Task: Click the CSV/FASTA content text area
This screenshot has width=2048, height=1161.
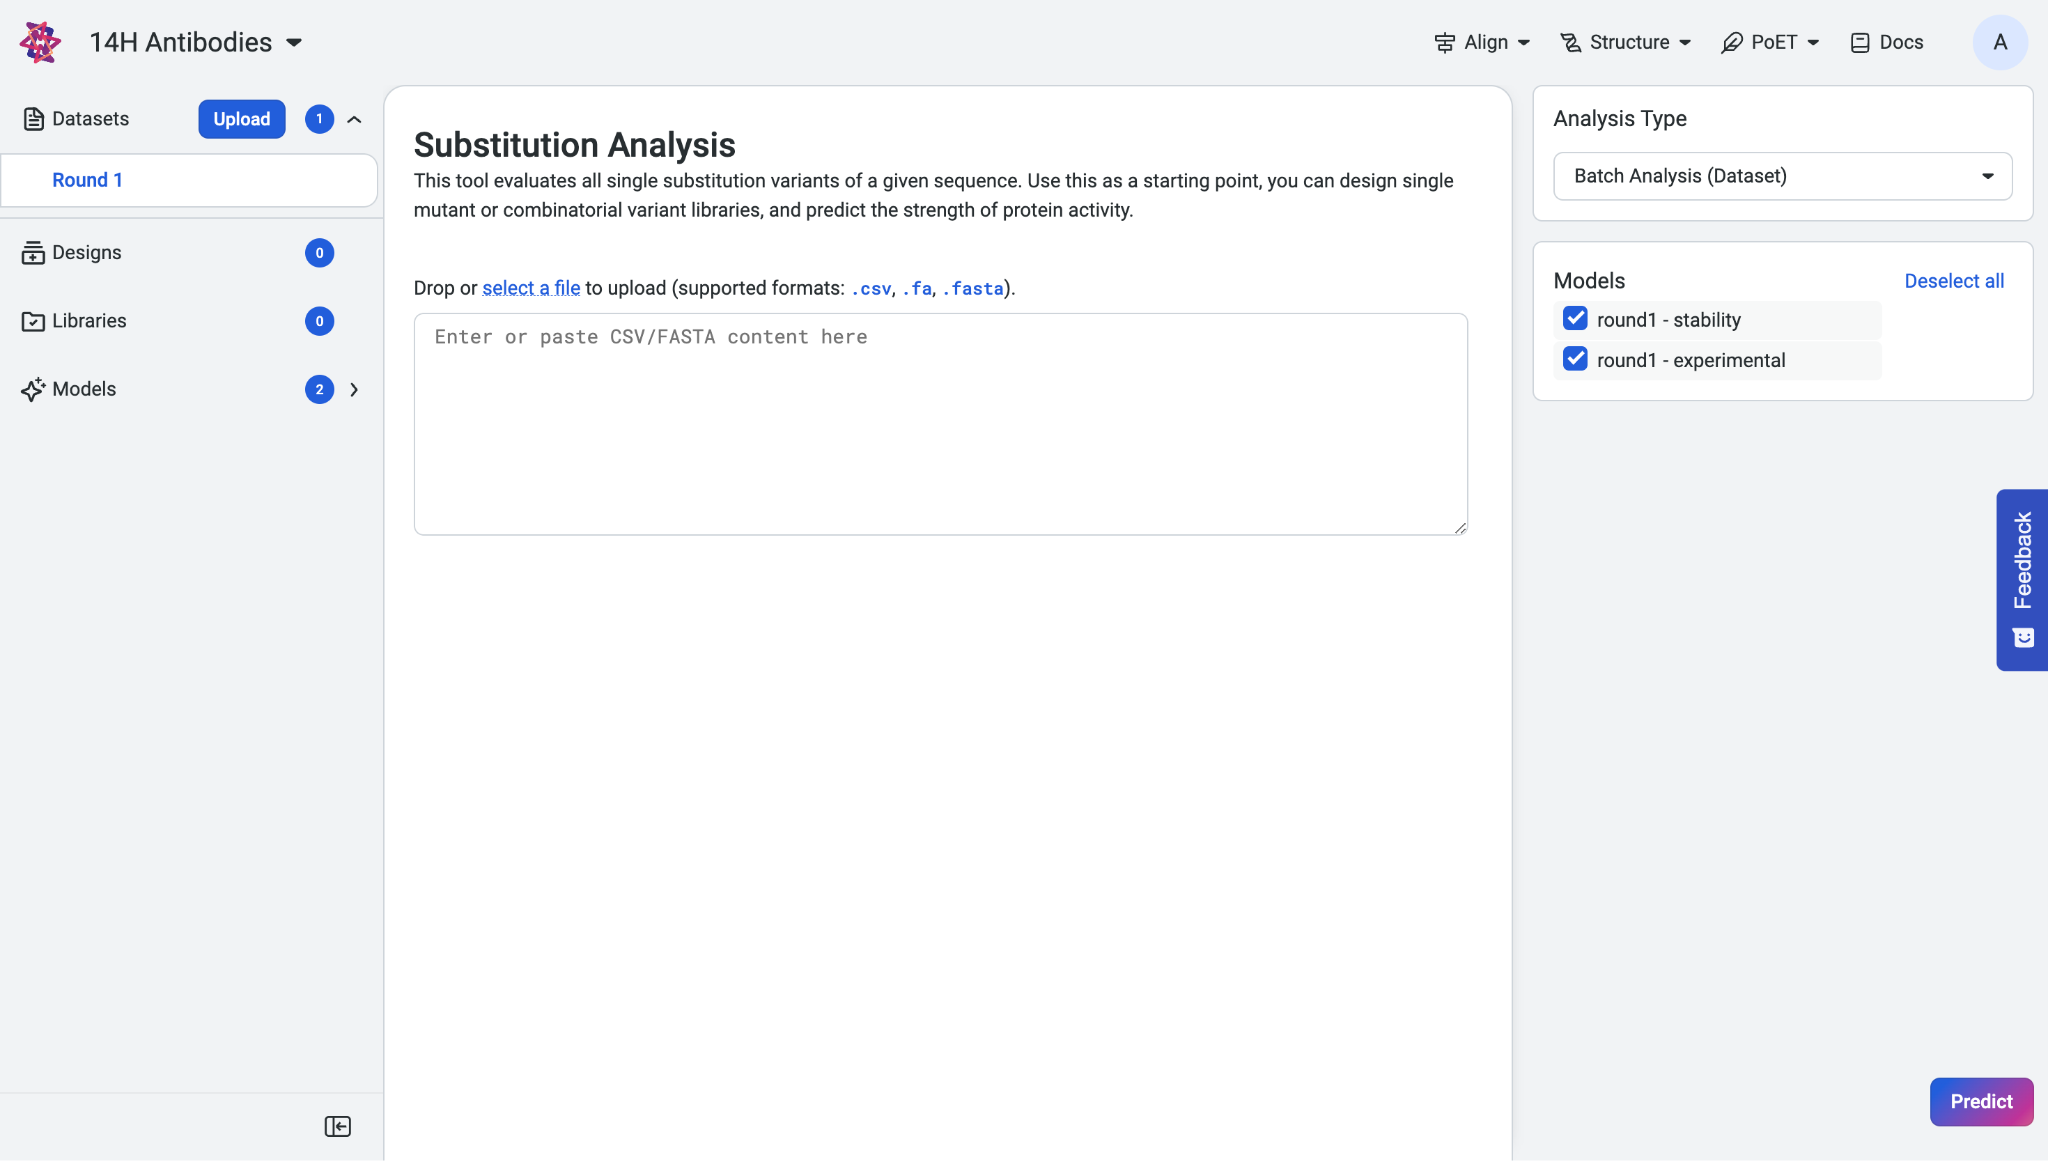Action: point(941,424)
